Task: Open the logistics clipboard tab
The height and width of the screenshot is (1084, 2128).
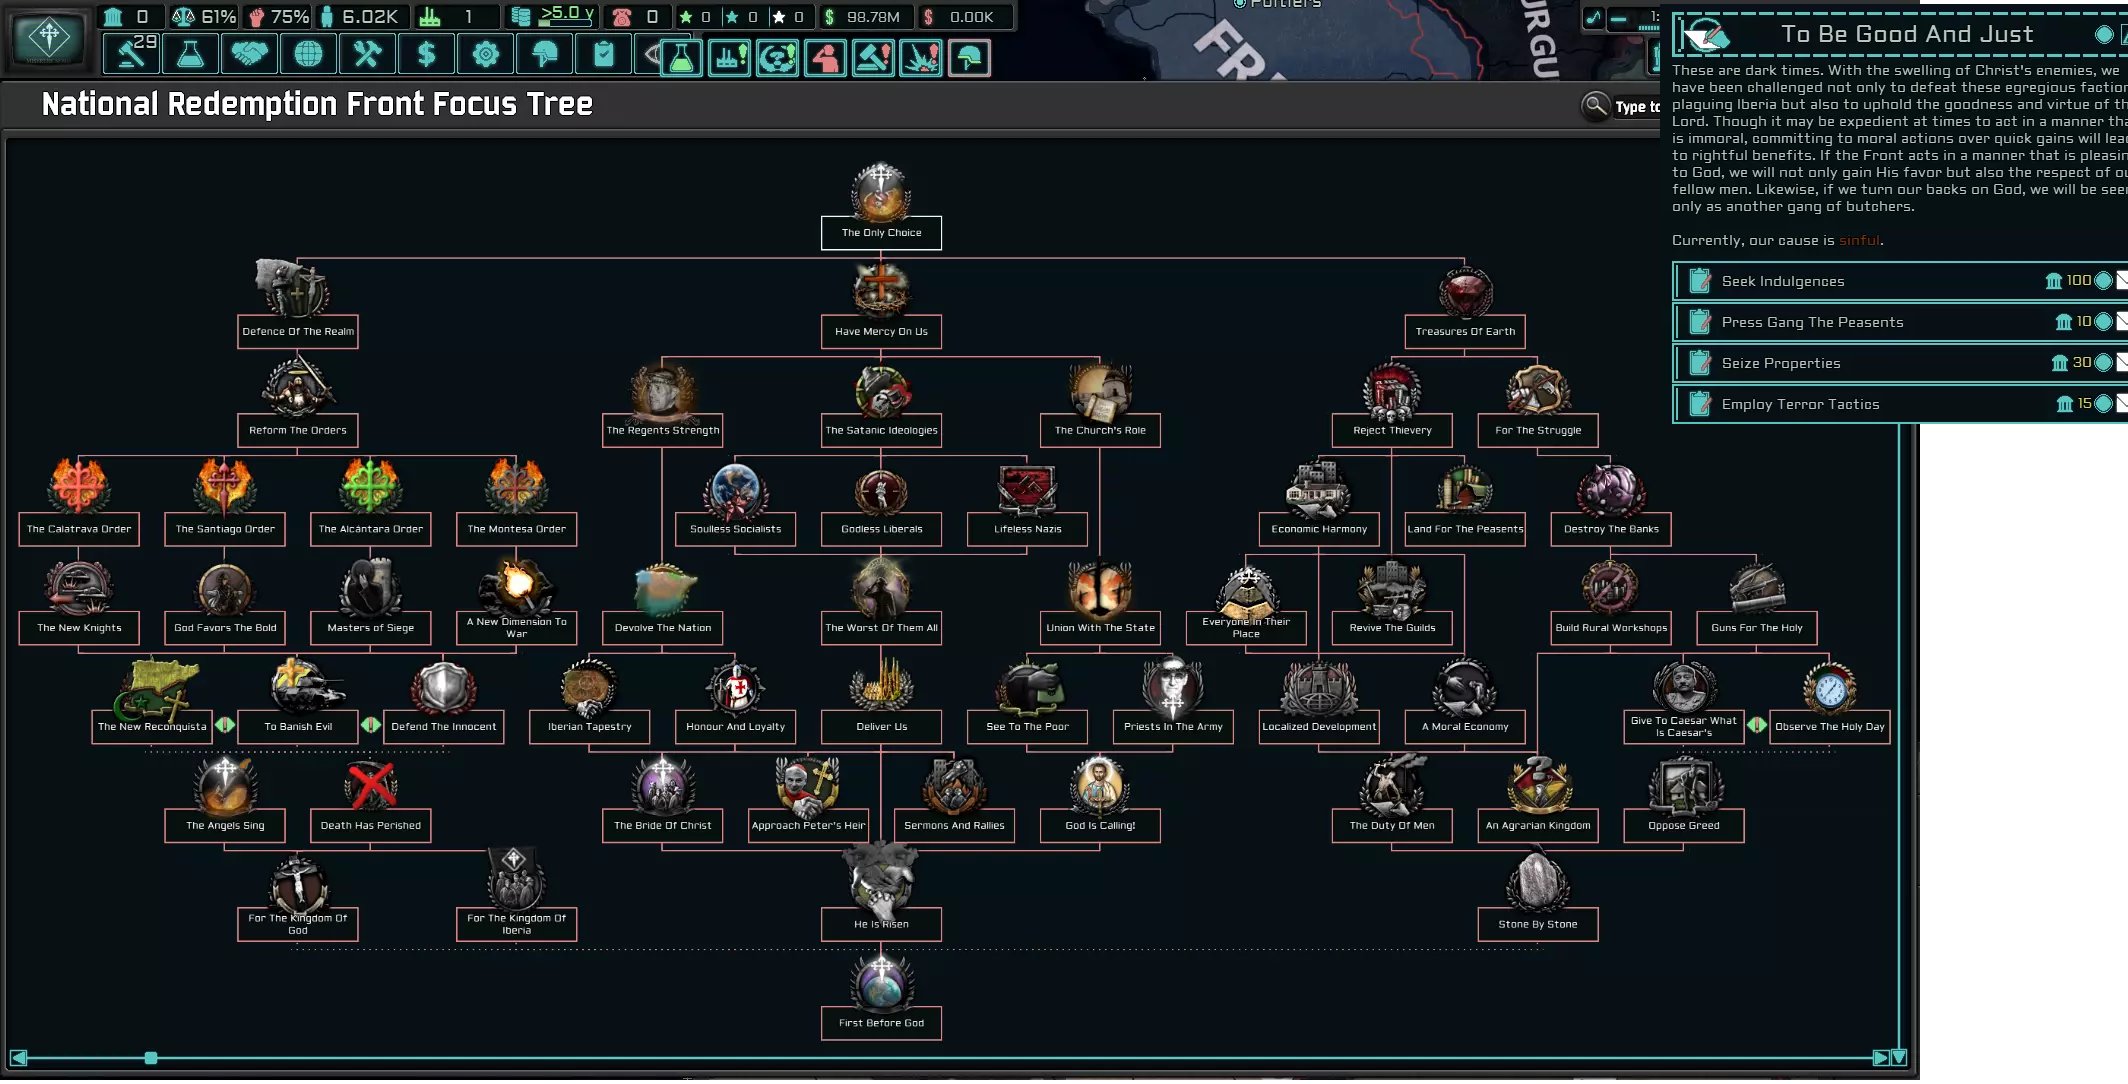Action: (603, 54)
